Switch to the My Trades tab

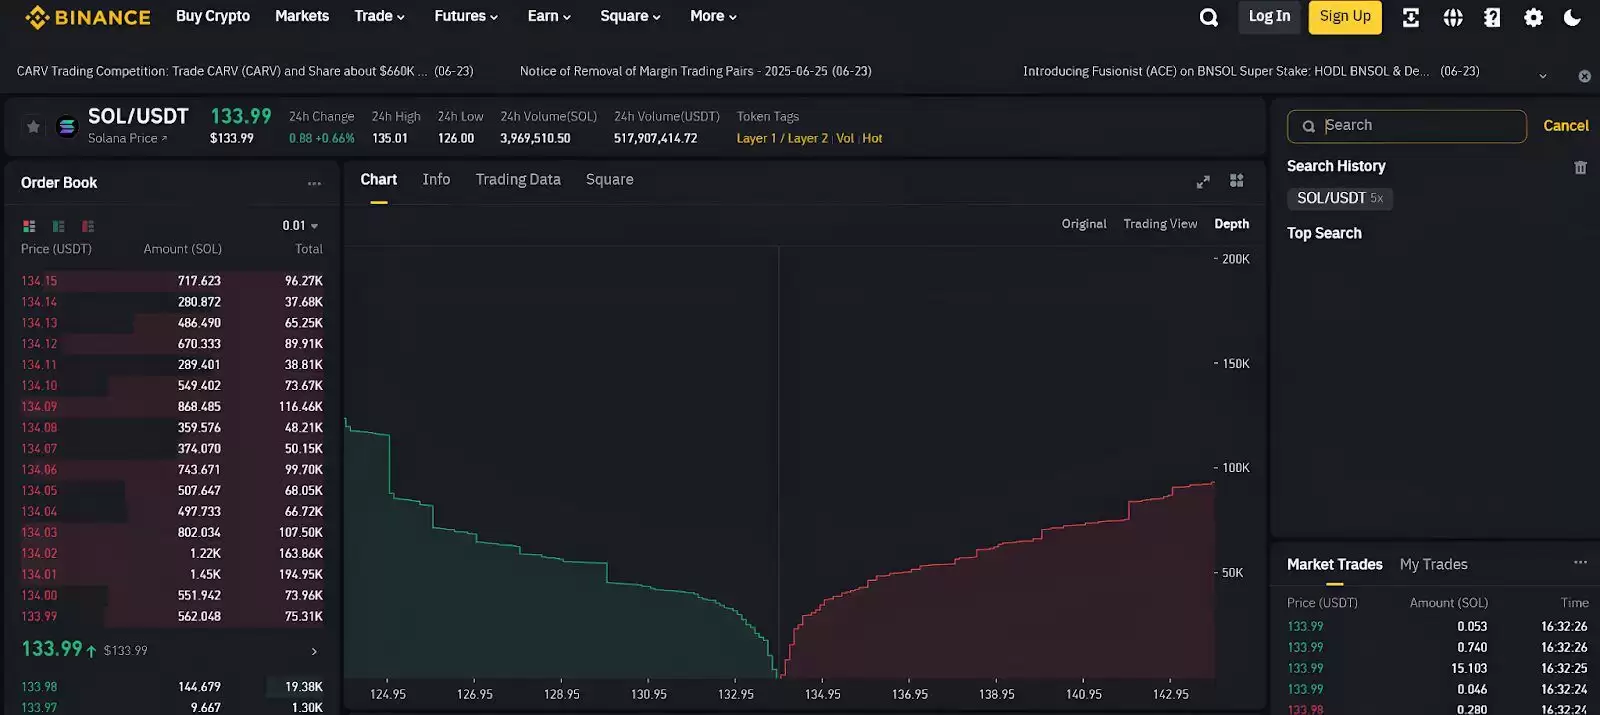pos(1433,565)
